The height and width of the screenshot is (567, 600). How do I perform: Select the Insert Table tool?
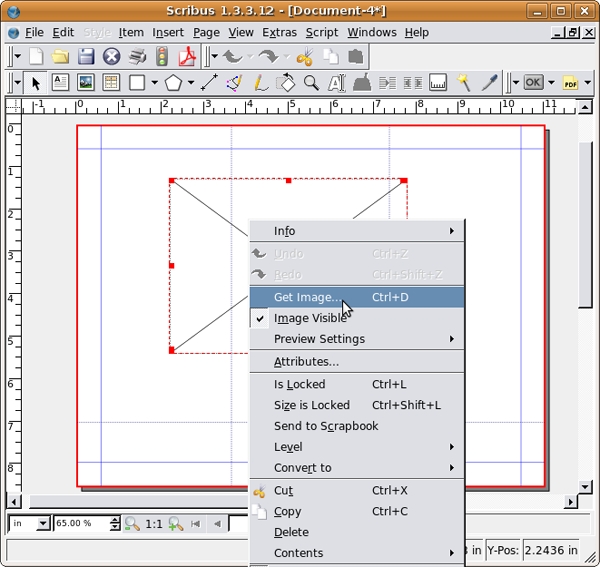111,83
